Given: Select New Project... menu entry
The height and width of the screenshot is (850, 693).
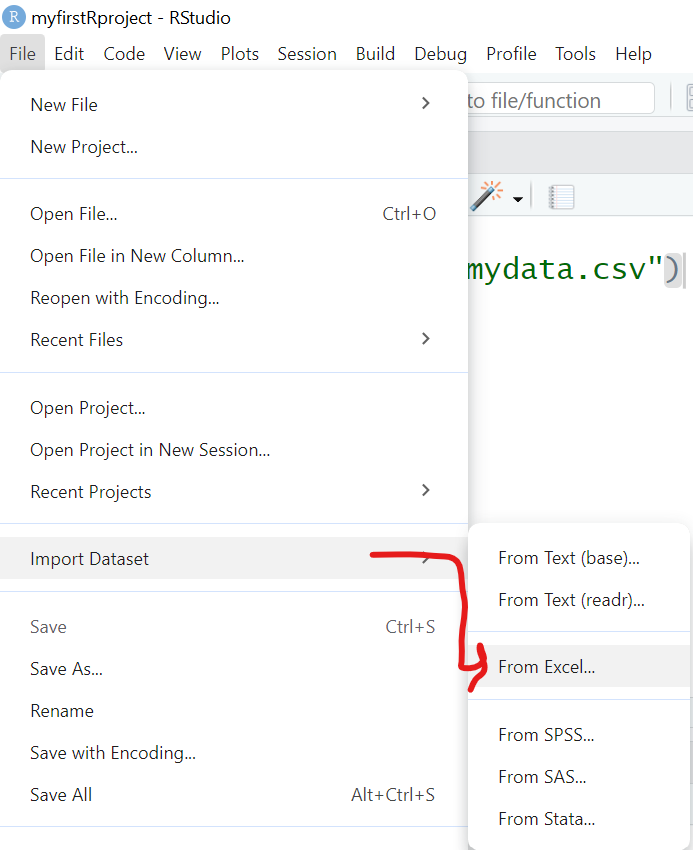Looking at the screenshot, I should click(234, 146).
